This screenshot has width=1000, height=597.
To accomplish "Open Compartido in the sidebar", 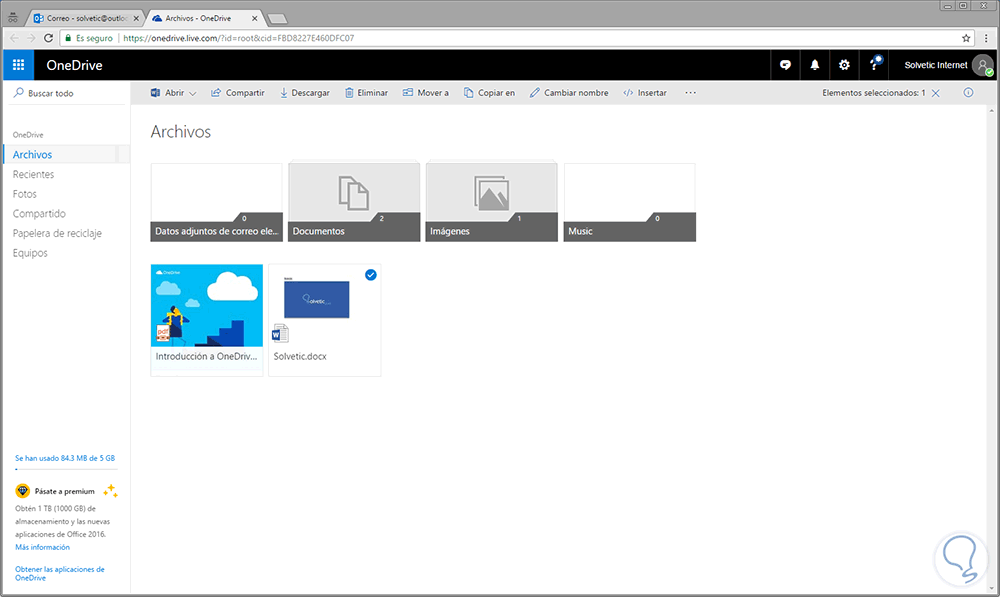I will [39, 214].
